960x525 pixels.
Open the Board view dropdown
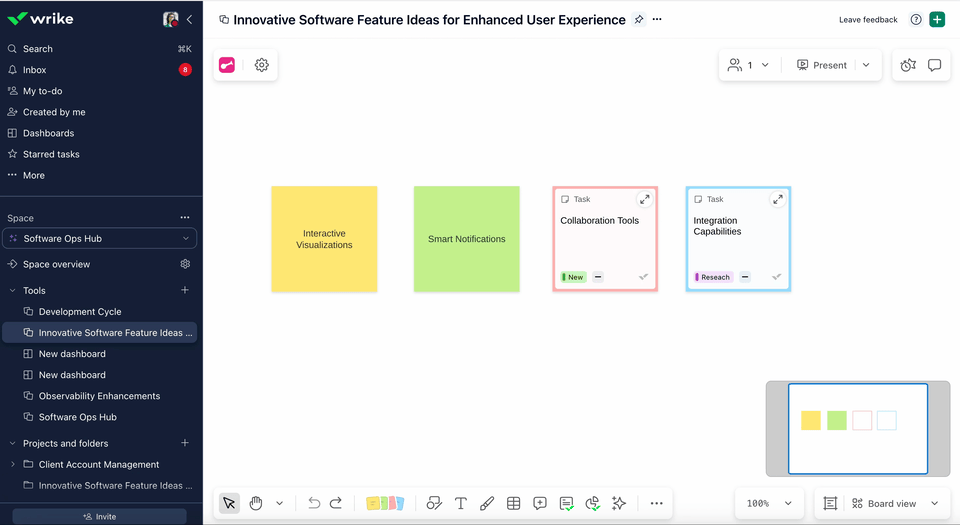[x=895, y=503]
